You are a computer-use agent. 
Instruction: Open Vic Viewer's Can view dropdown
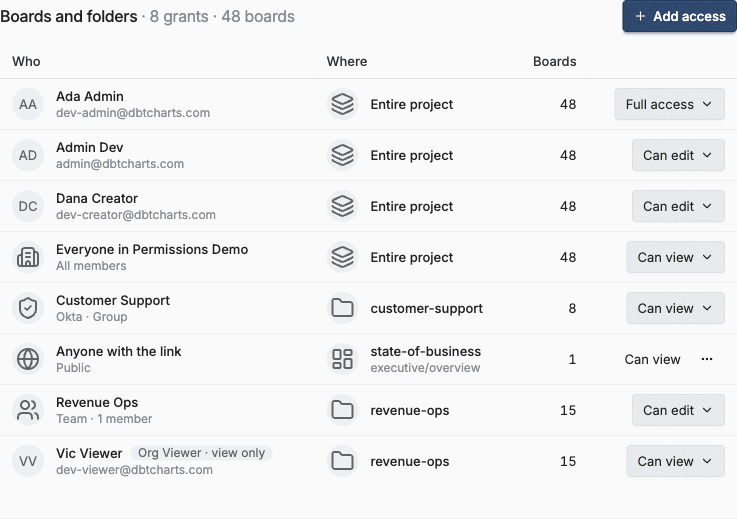675,461
